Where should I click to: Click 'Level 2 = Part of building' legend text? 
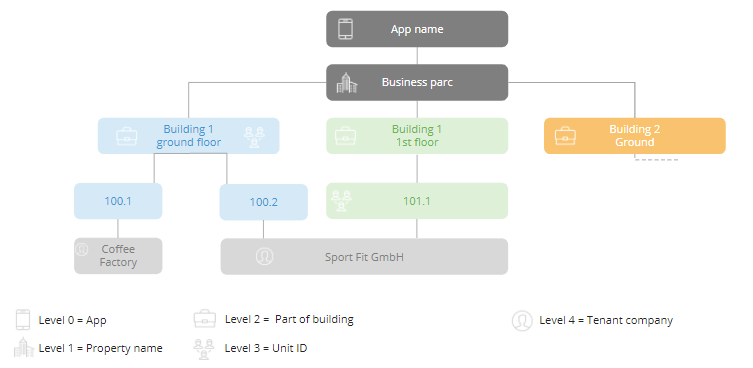(289, 319)
